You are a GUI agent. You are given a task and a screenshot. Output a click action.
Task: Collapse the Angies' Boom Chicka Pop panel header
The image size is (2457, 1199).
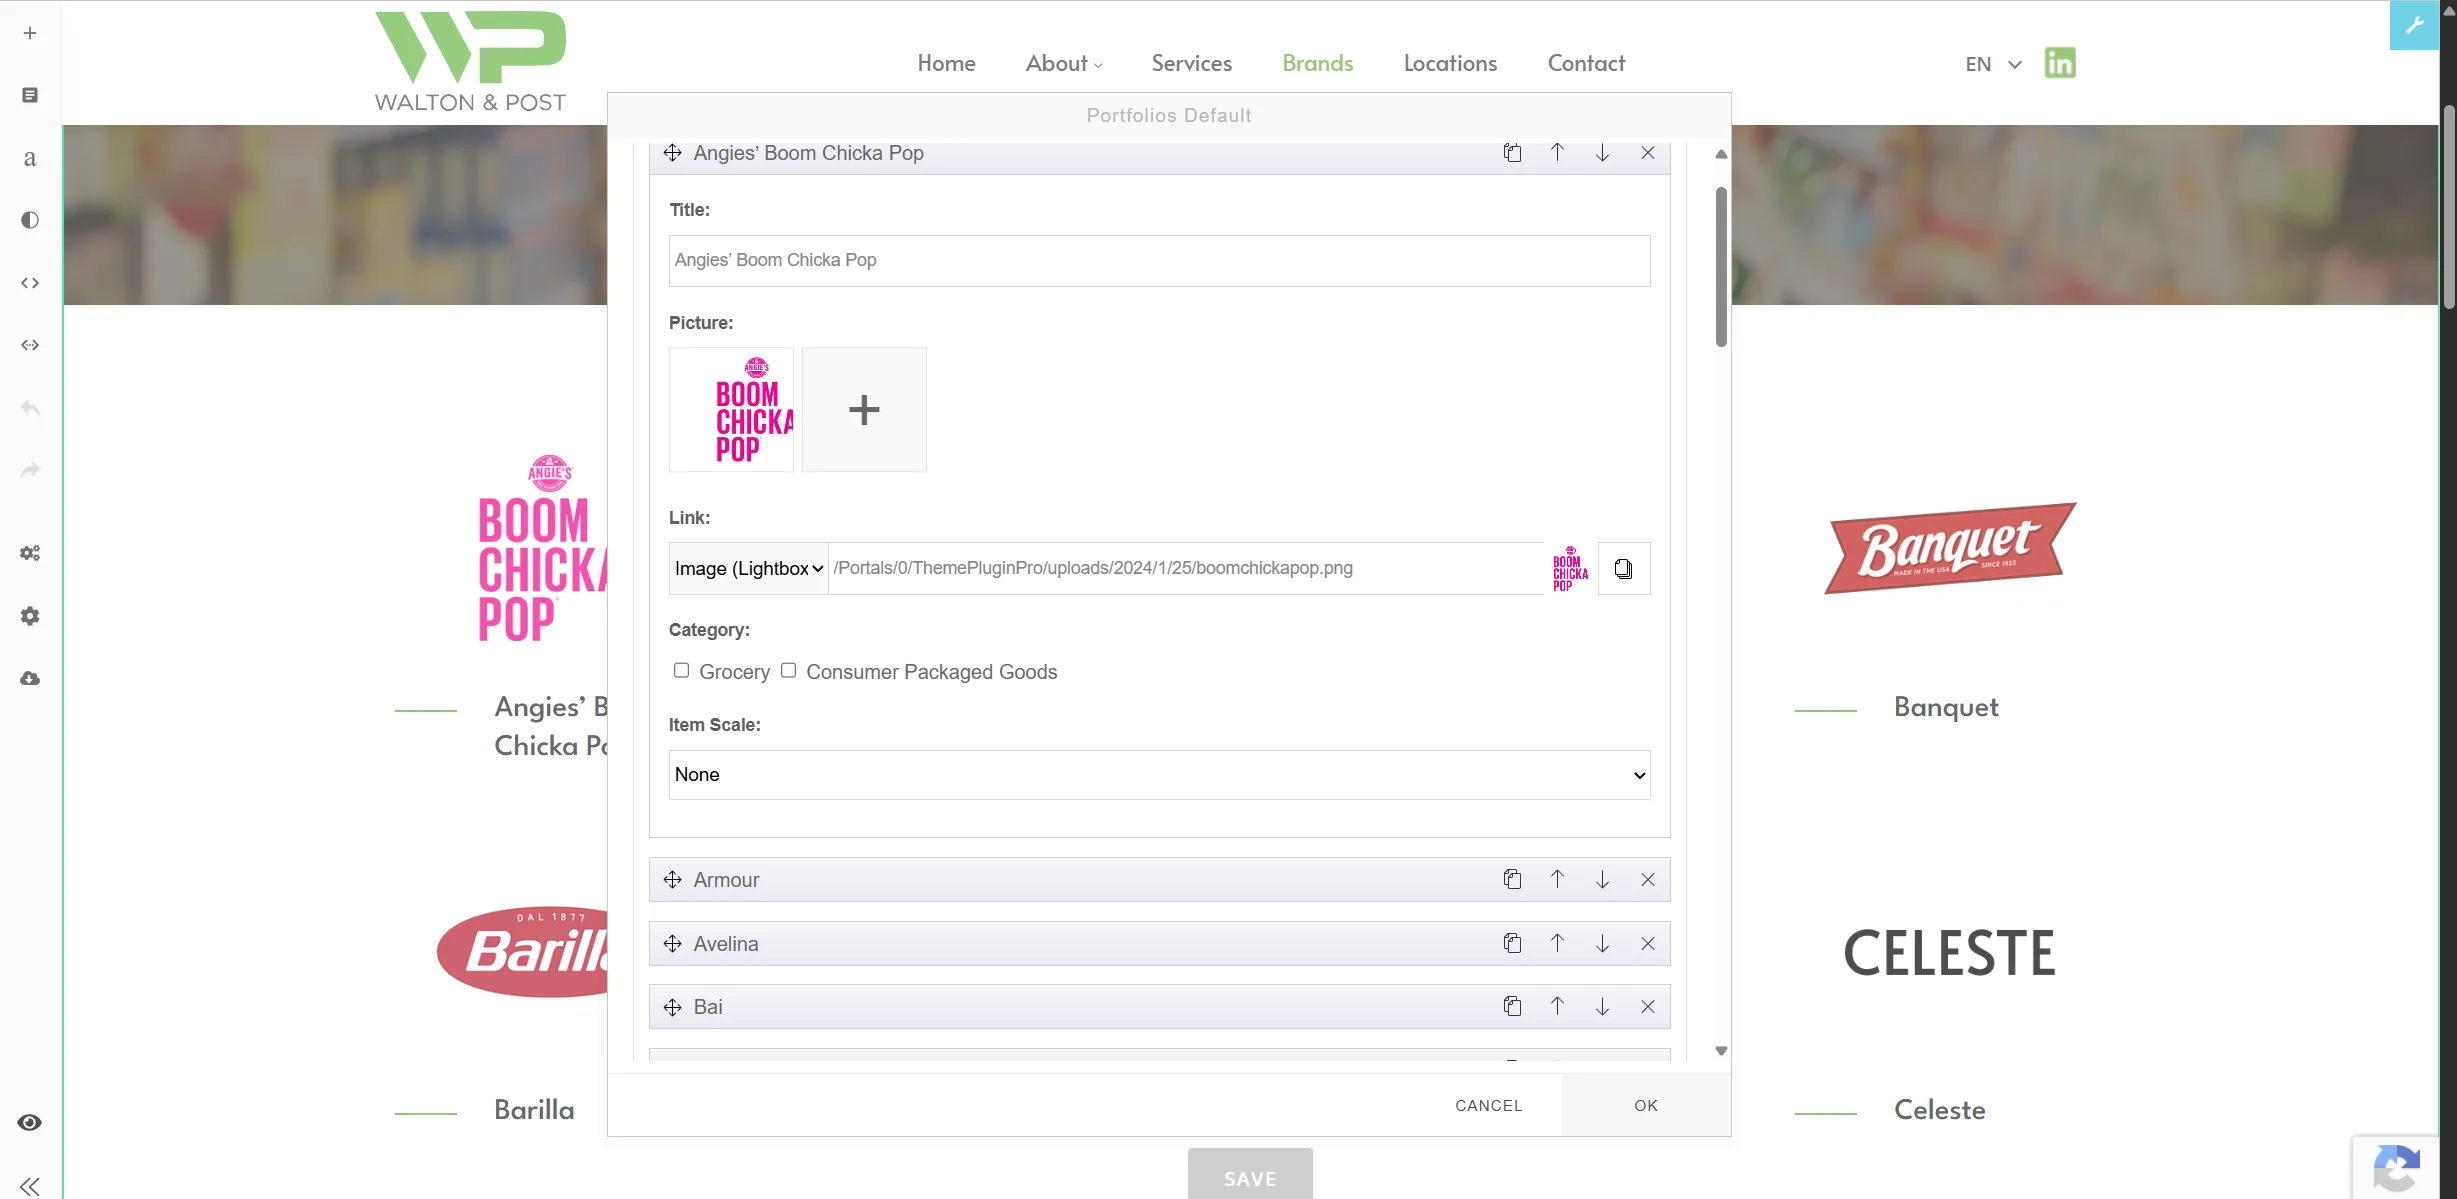coord(1160,155)
